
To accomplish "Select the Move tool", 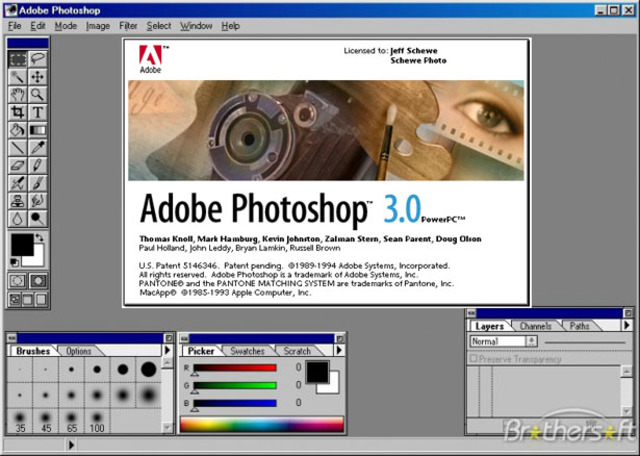I will 38,77.
